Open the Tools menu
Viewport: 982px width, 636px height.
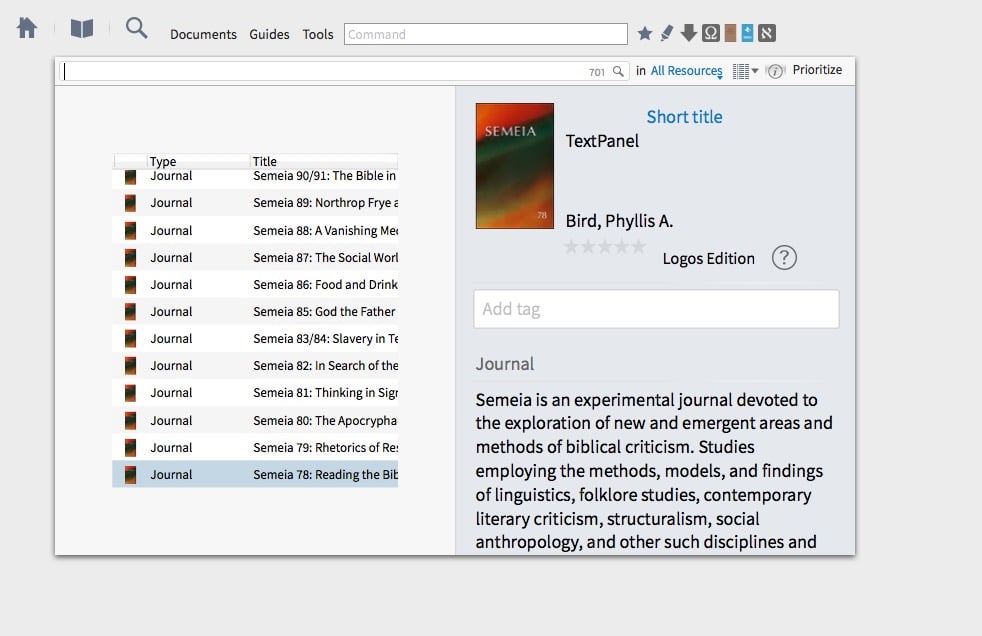pyautogui.click(x=317, y=34)
